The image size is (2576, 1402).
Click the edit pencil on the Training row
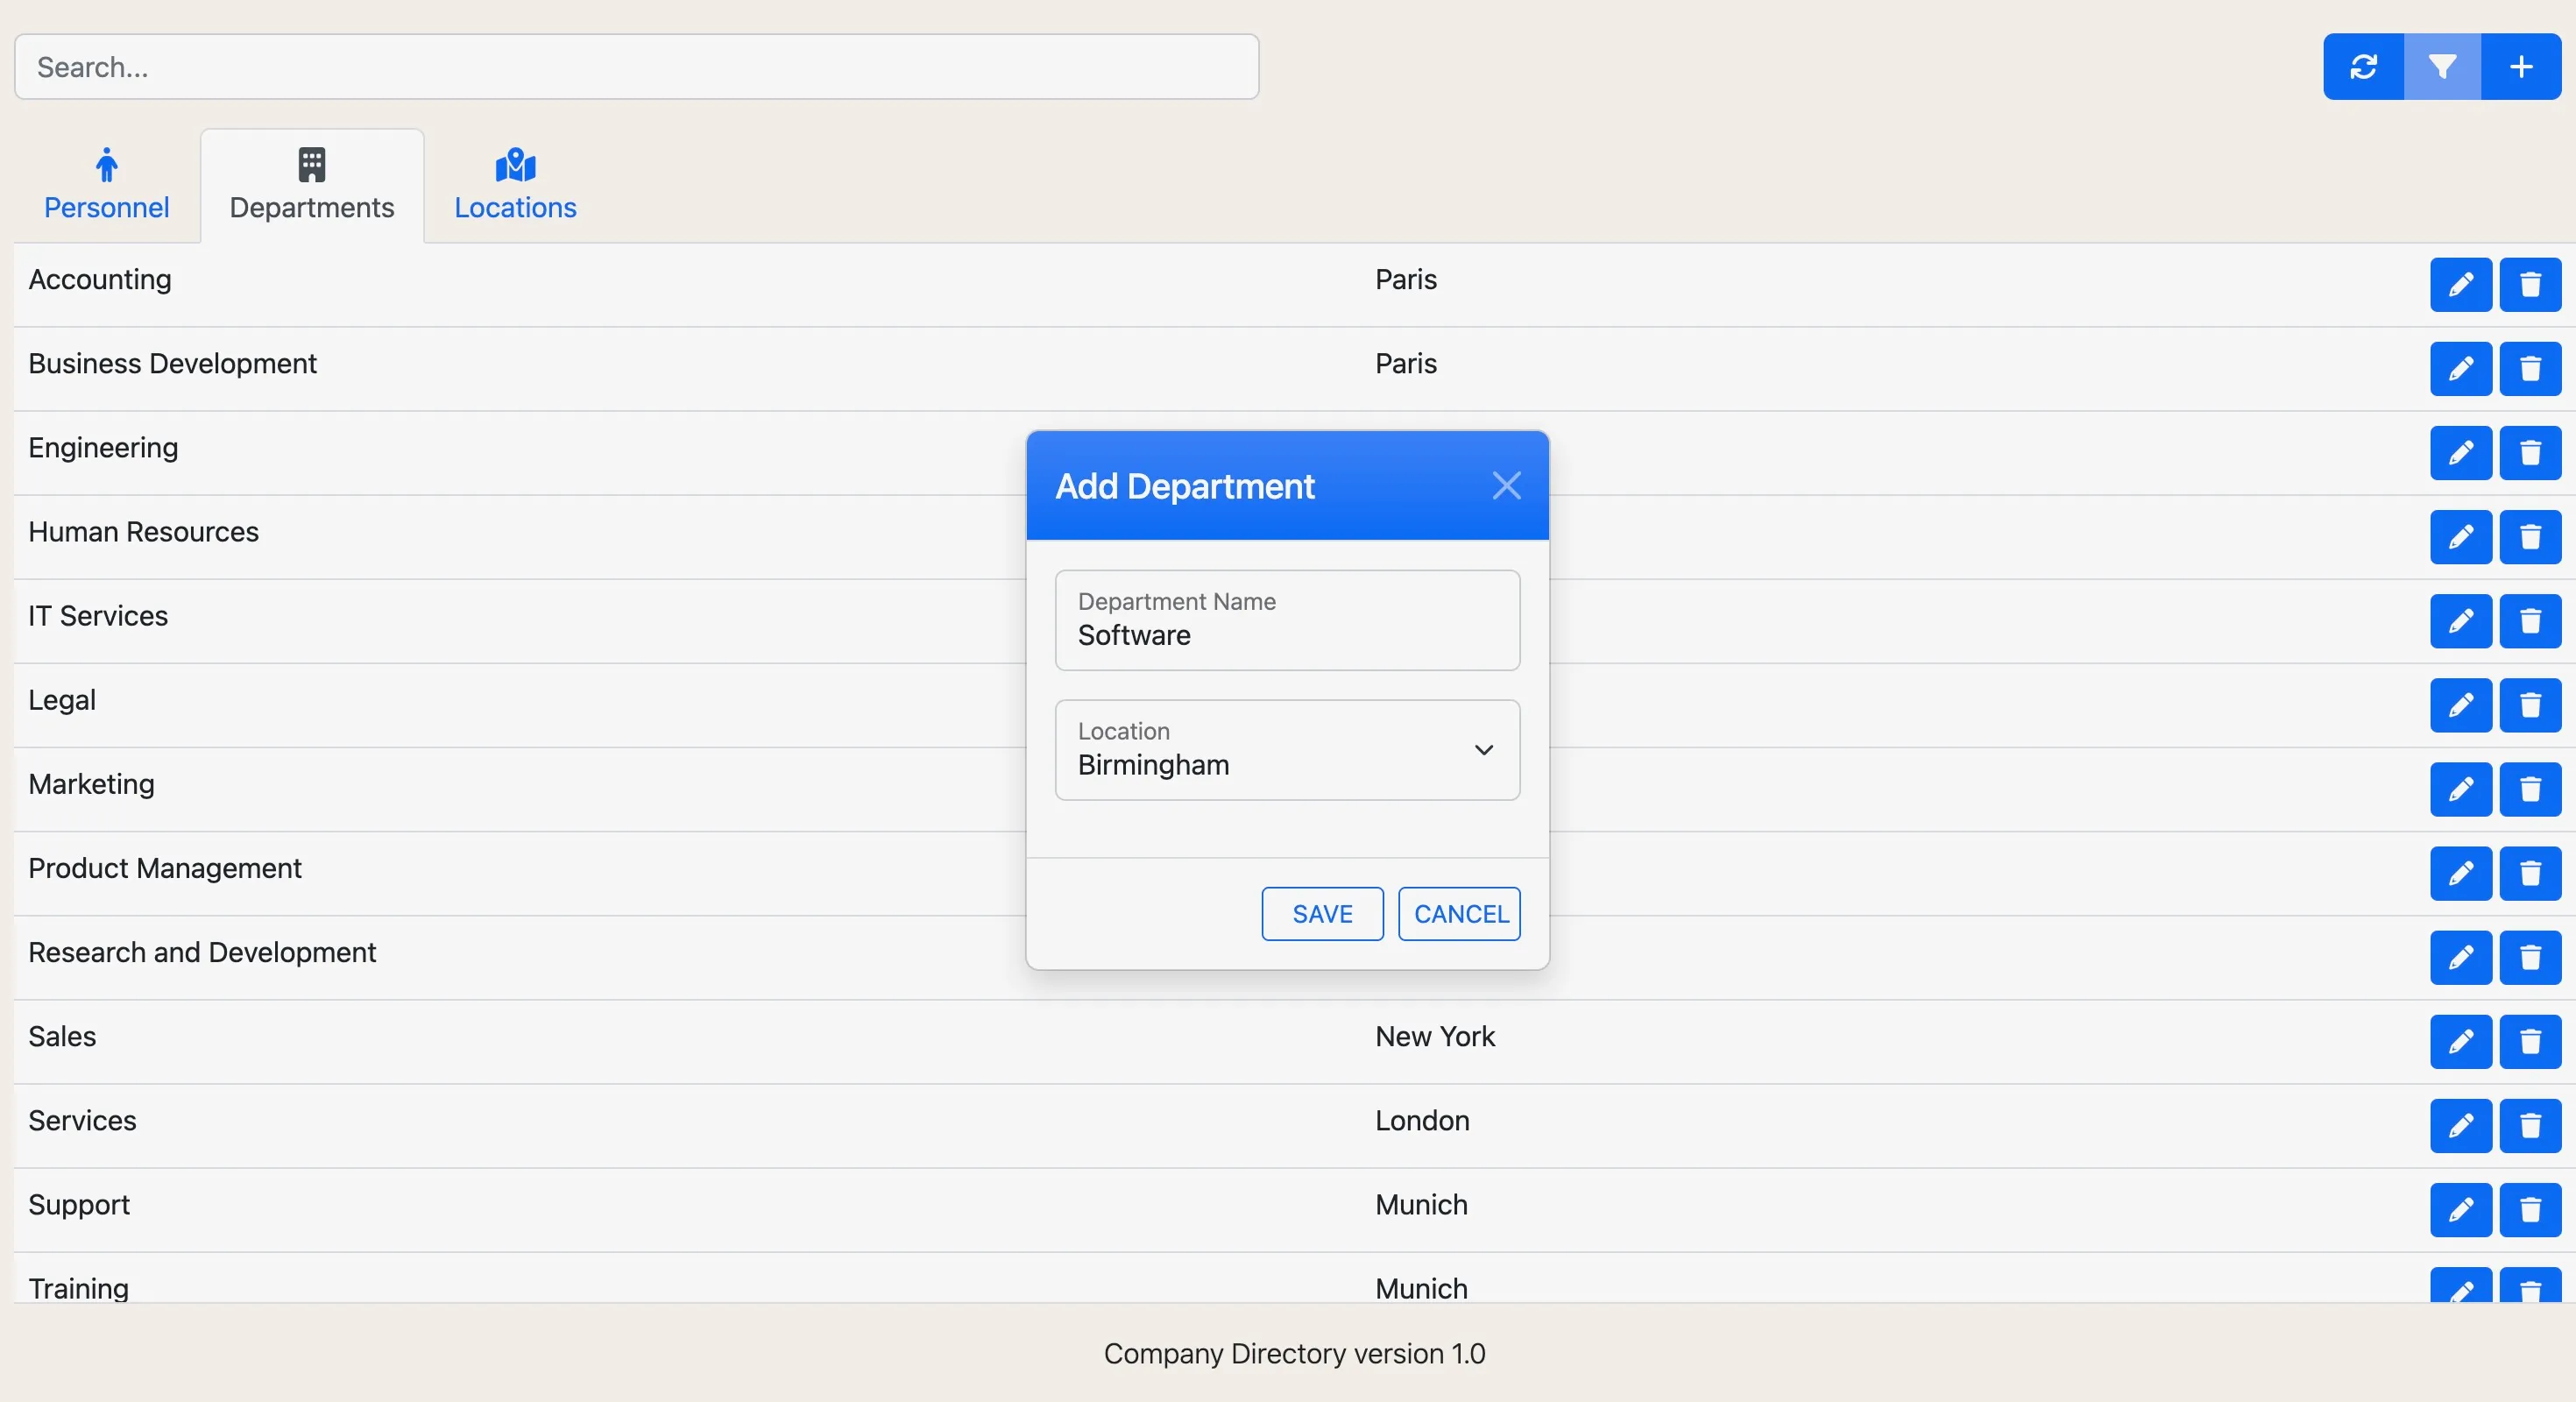2462,1289
